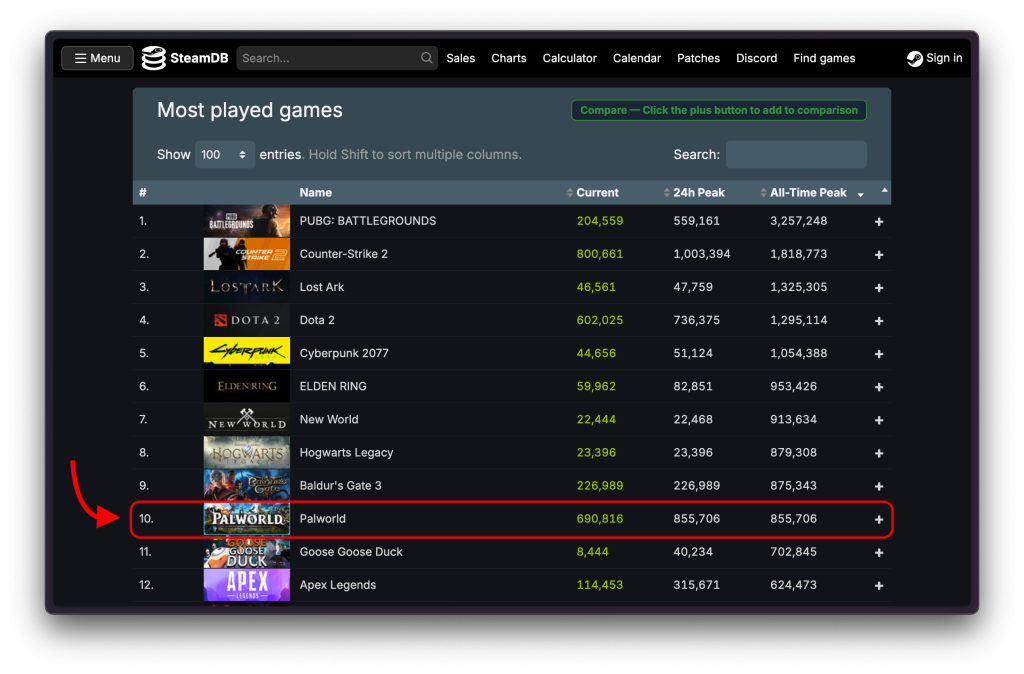
Task: Open the Counter-Strike 2 game thumbnail
Action: click(x=247, y=254)
